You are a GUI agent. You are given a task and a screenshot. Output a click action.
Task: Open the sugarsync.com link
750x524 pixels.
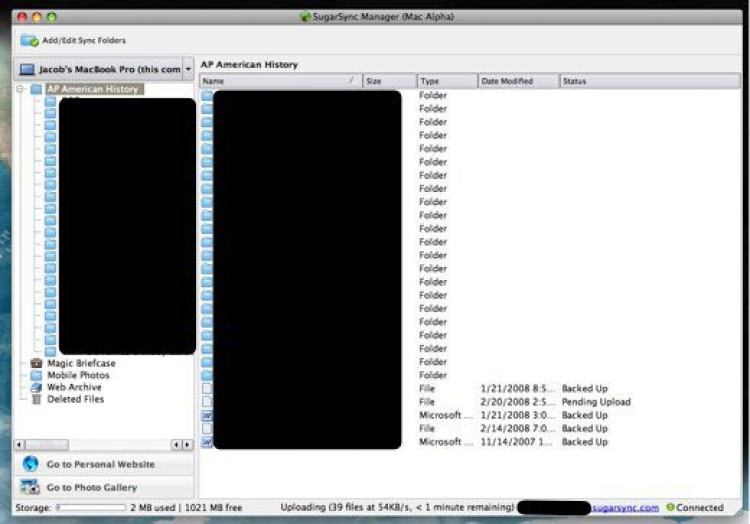tap(626, 508)
